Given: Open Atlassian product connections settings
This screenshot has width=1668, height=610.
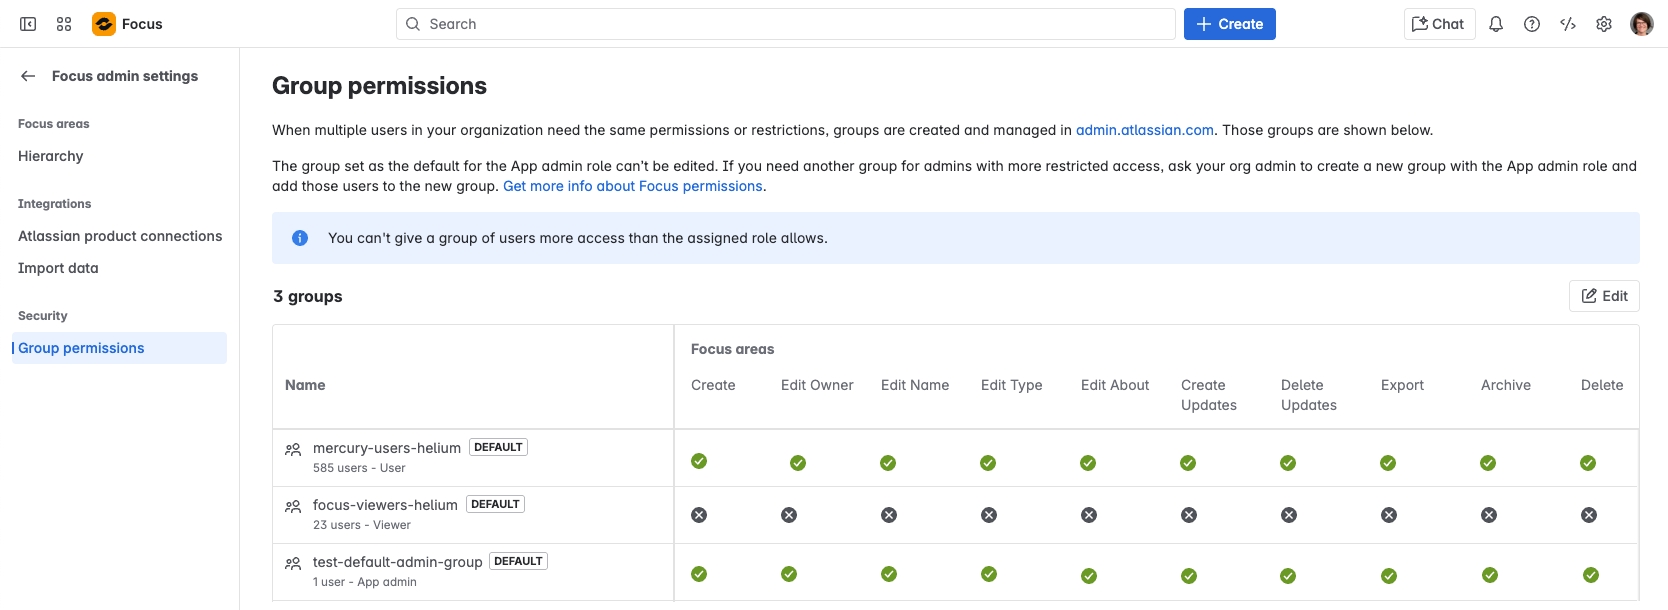Looking at the screenshot, I should (119, 236).
